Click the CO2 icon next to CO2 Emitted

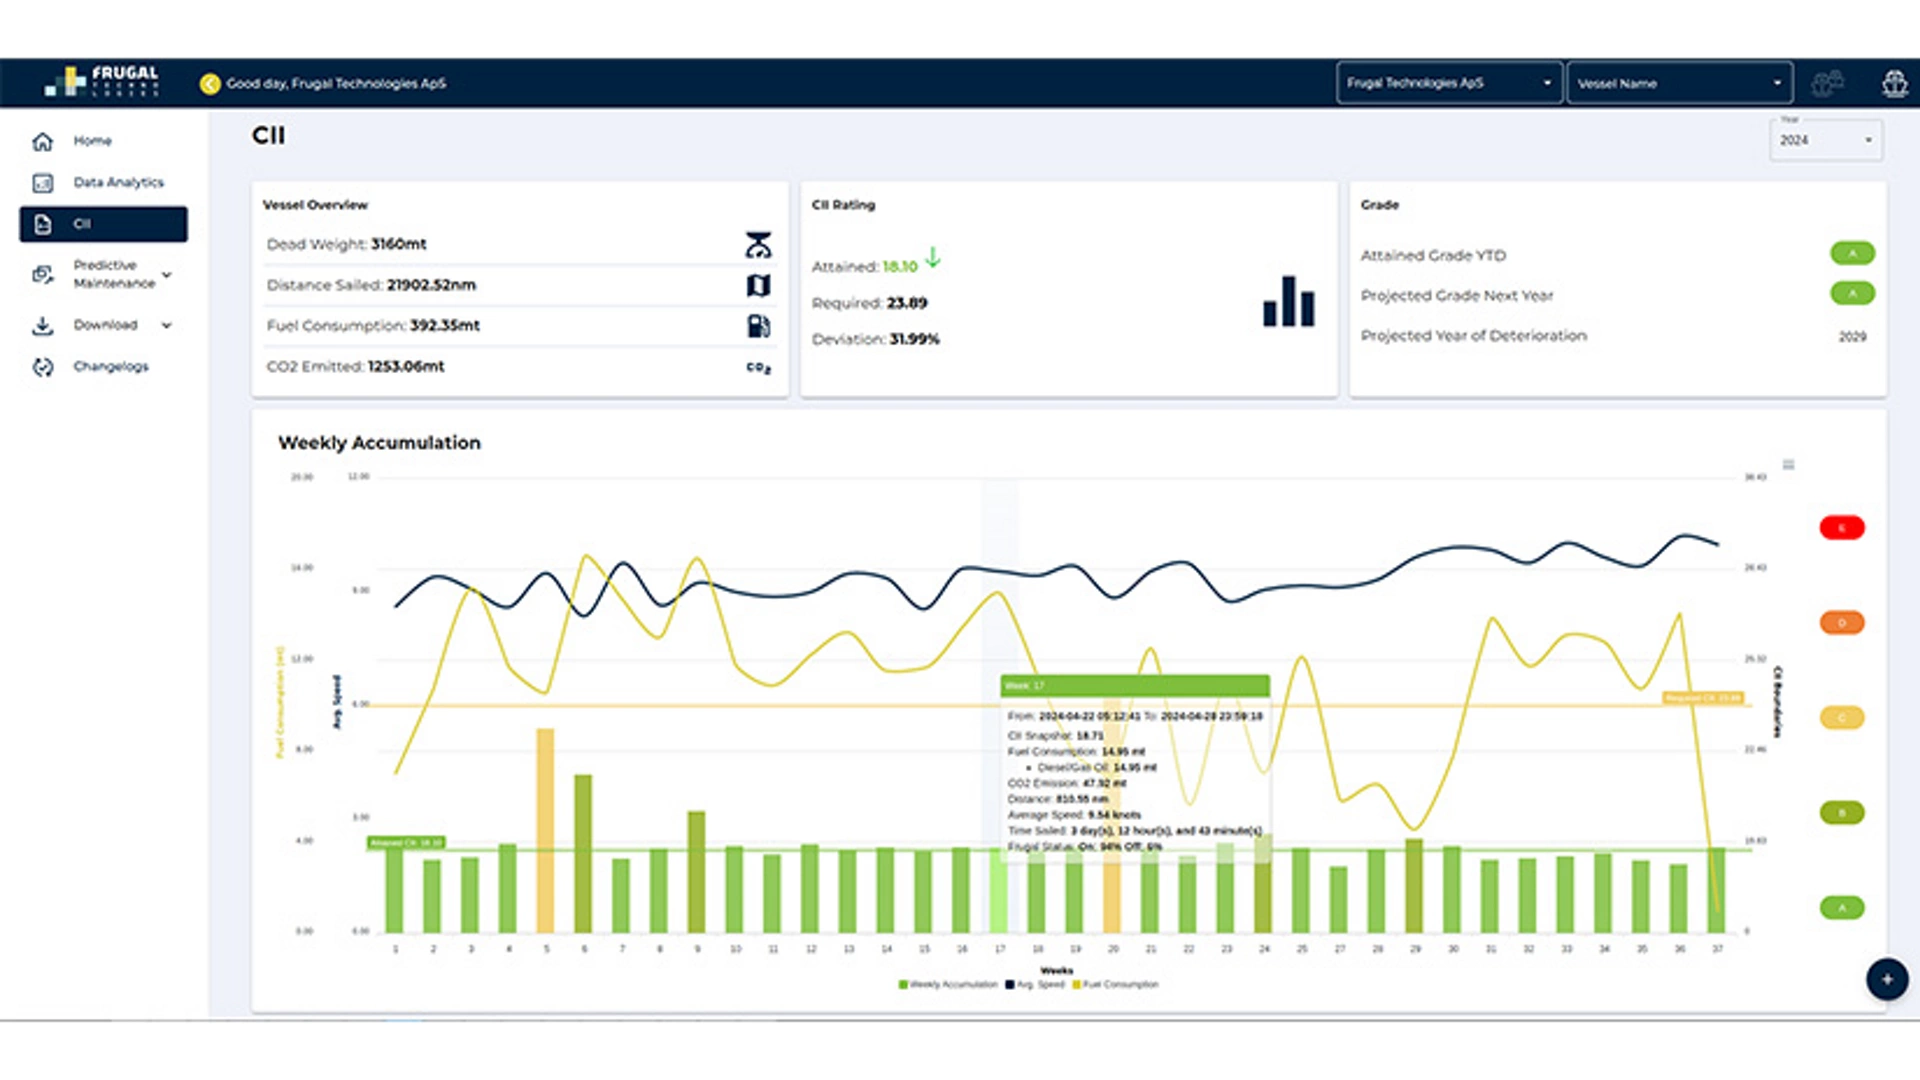coord(760,367)
